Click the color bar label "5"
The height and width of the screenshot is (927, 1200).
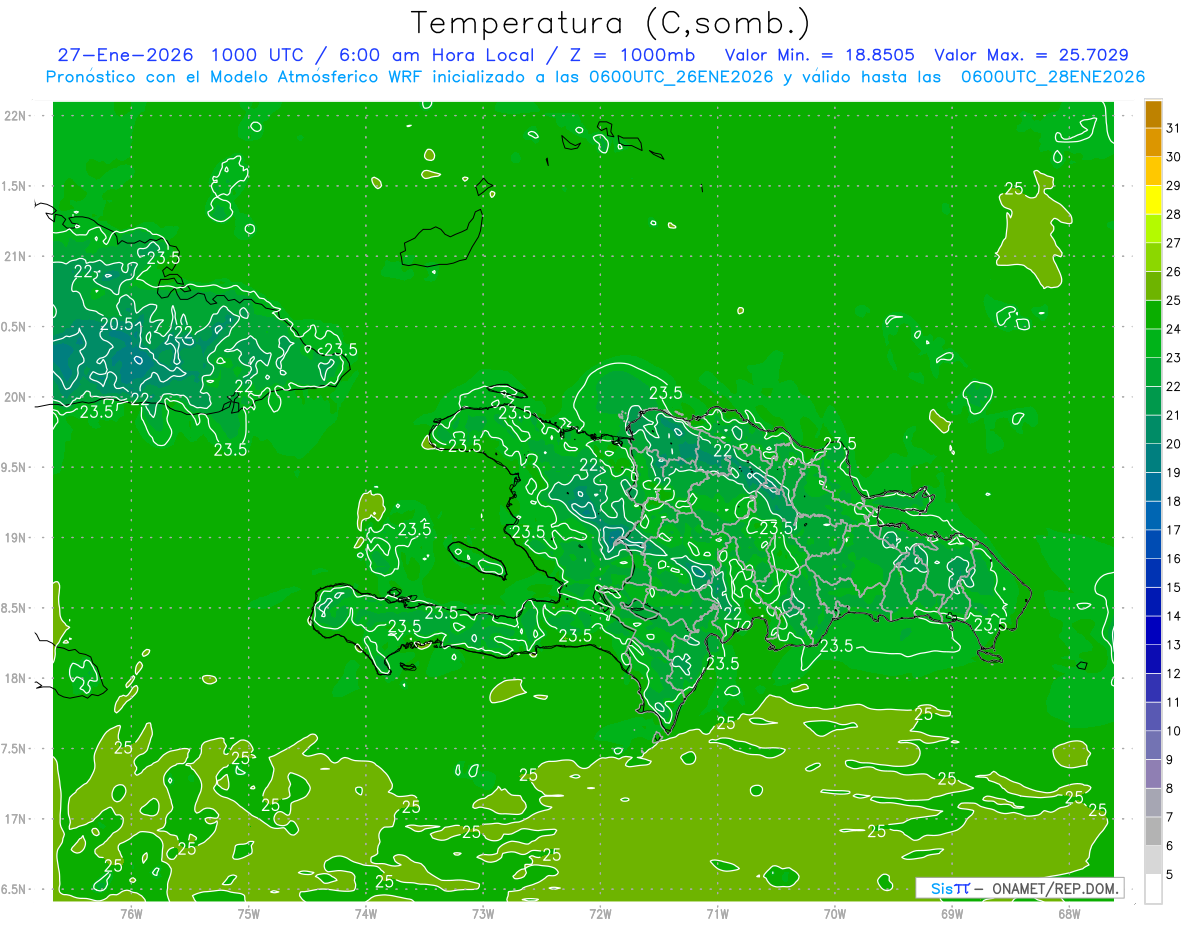pyautogui.click(x=1170, y=874)
